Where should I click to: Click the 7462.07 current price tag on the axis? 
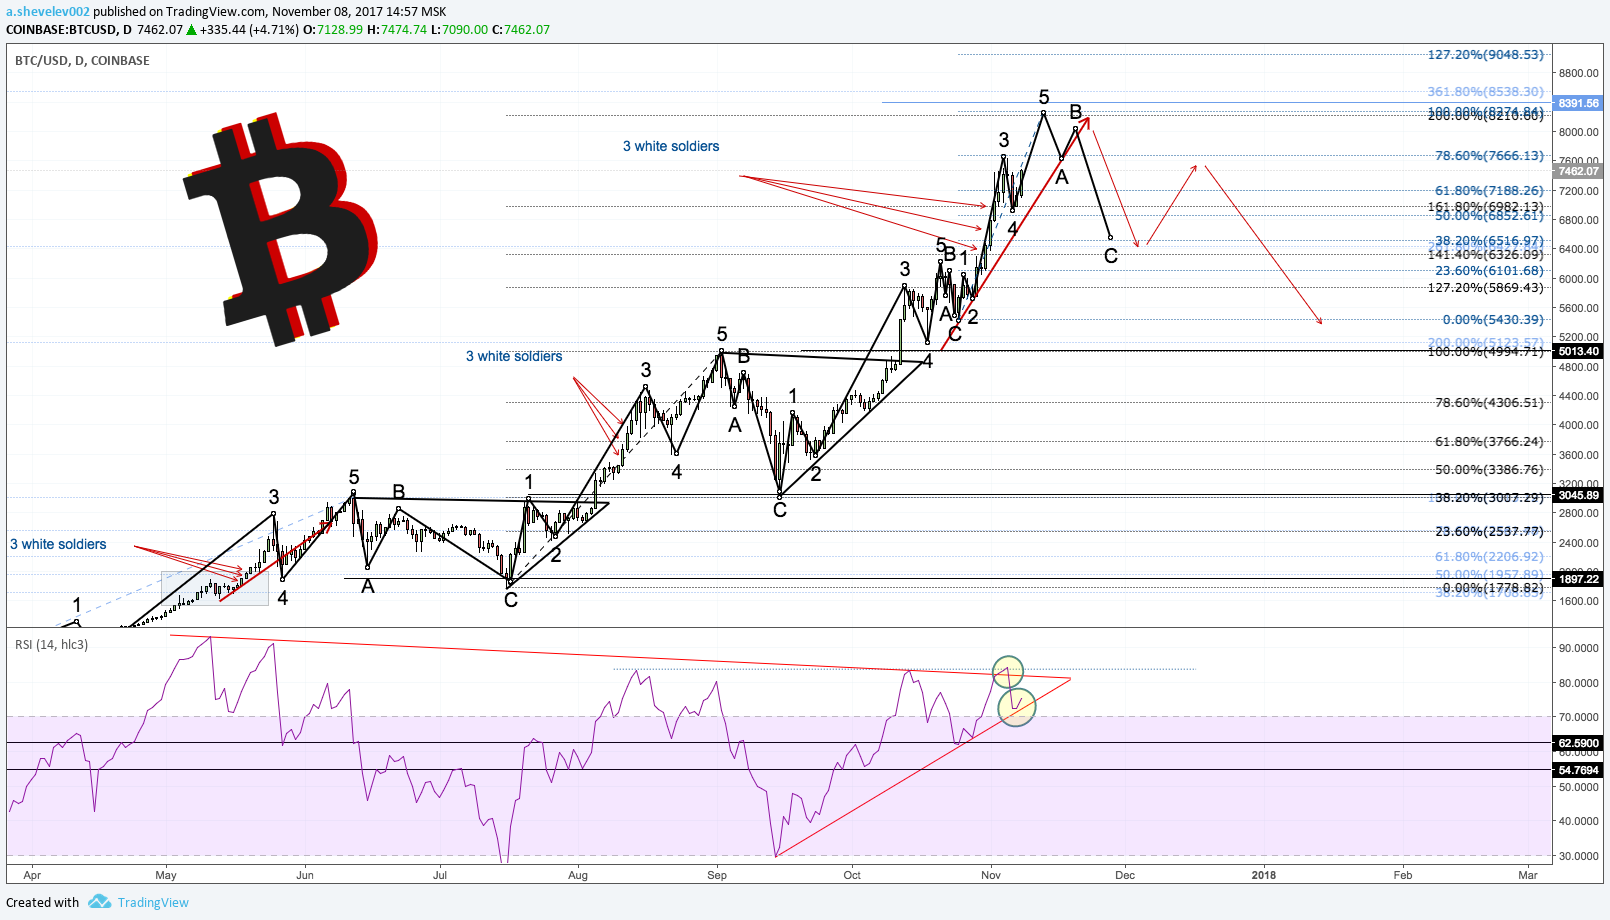pyautogui.click(x=1578, y=171)
